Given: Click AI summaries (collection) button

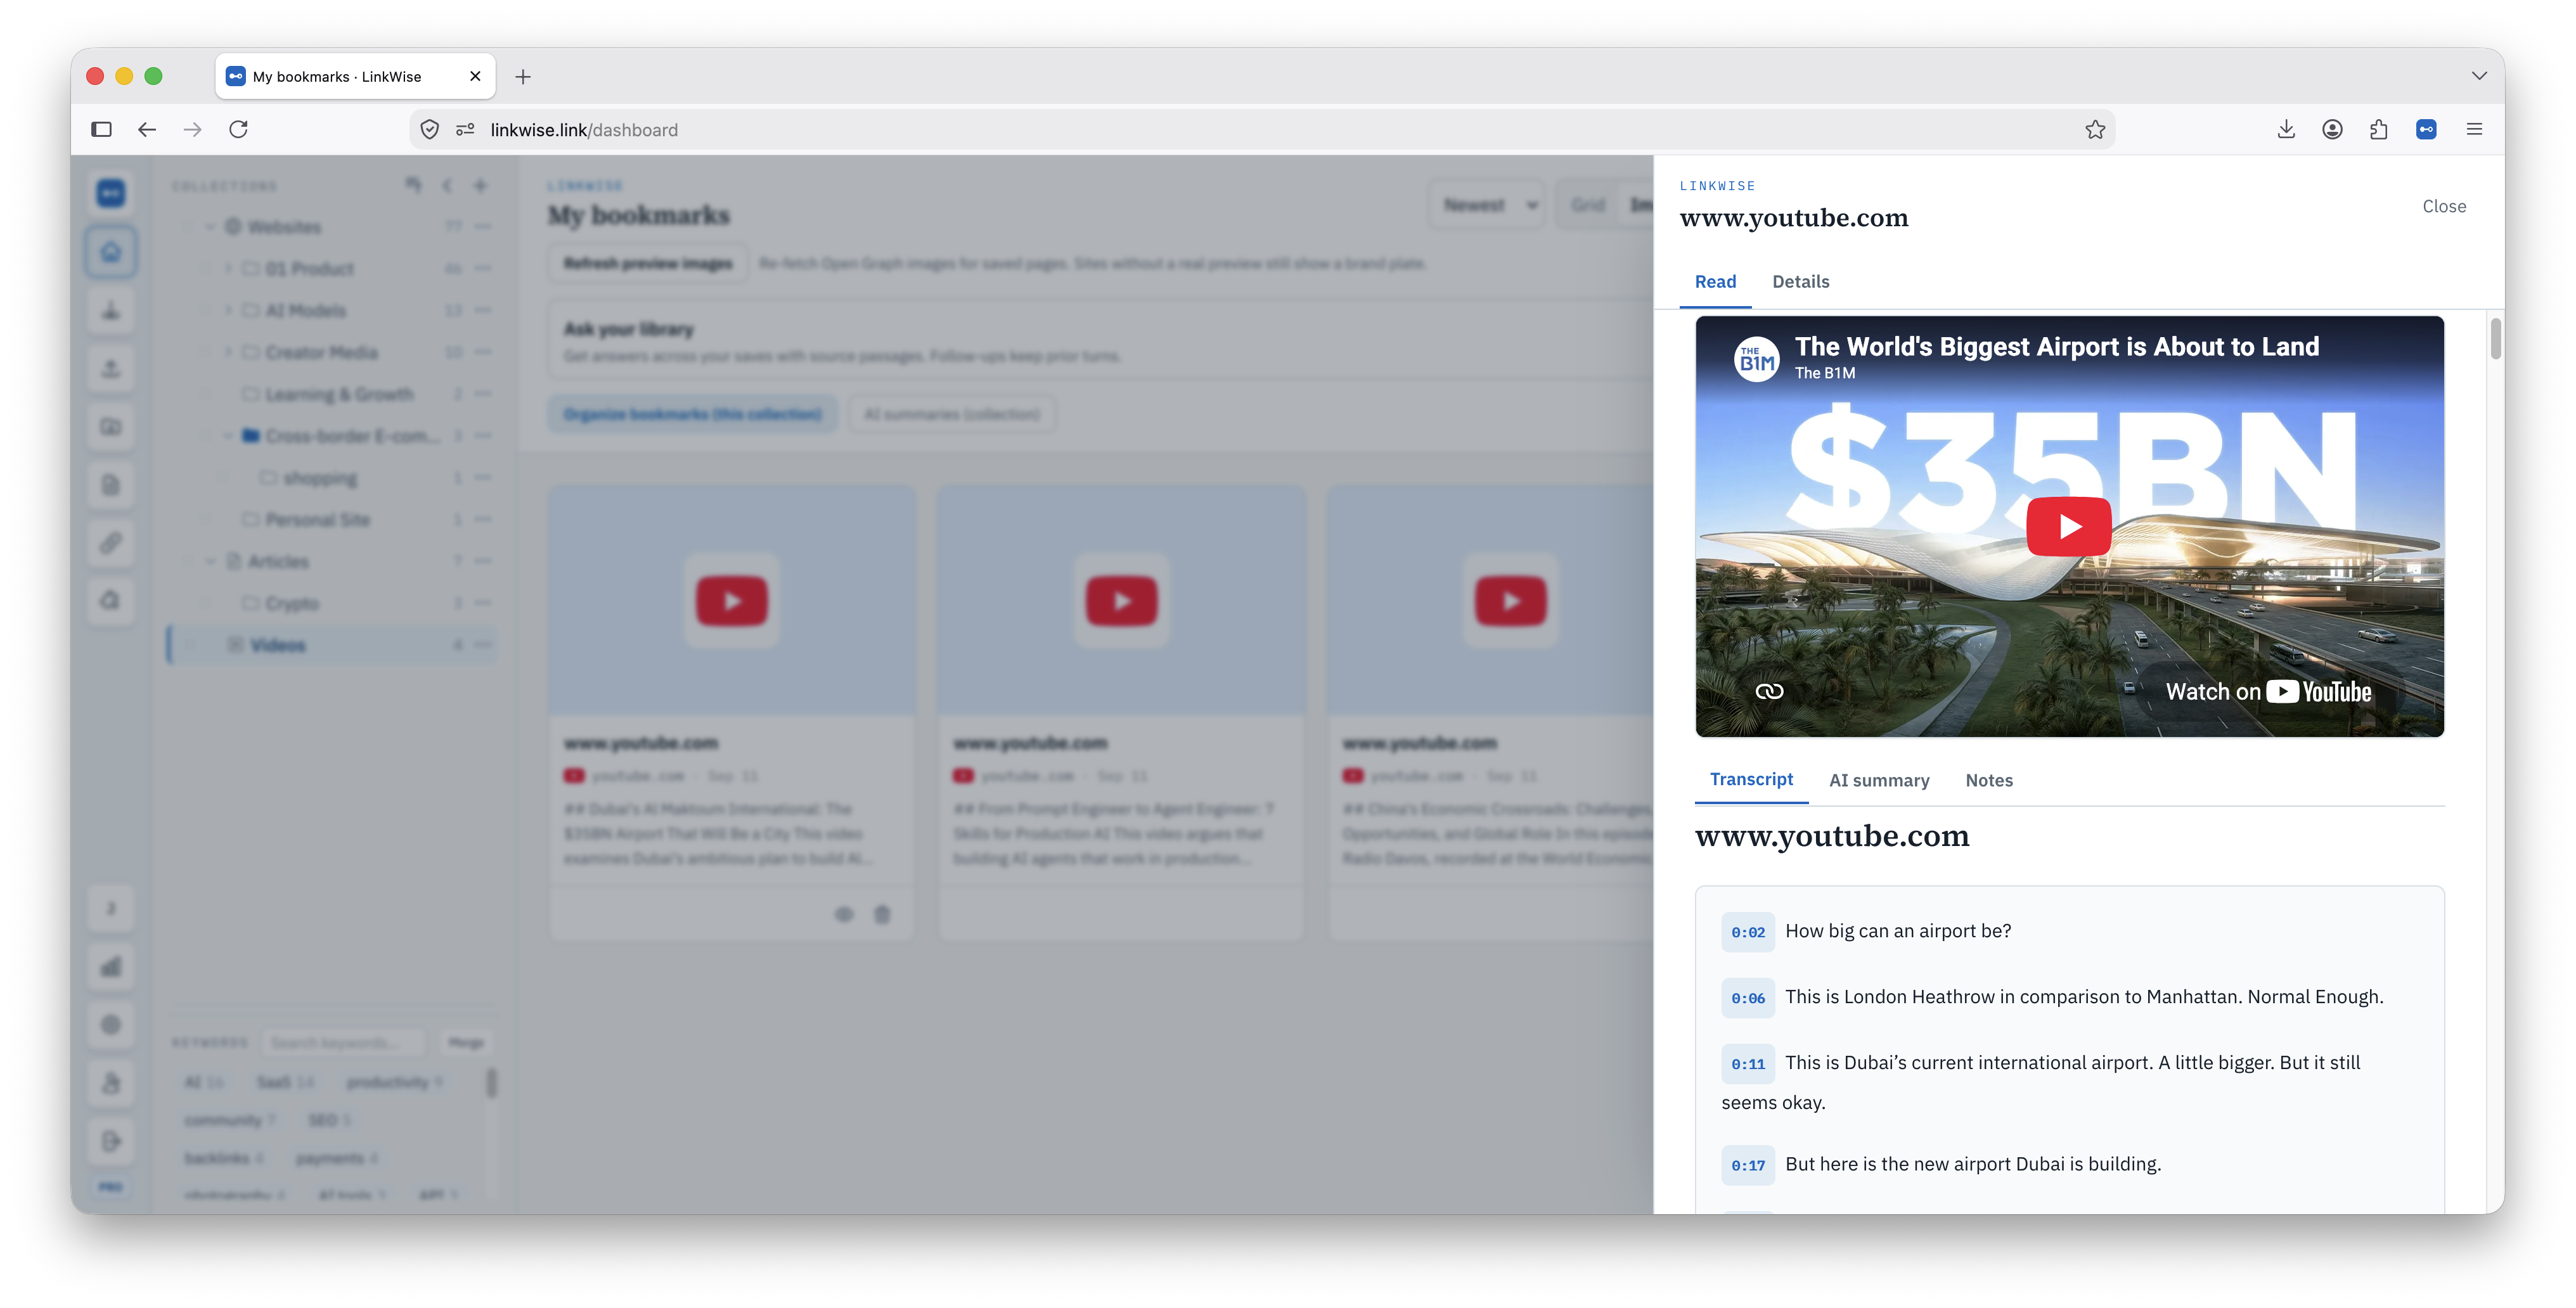Looking at the screenshot, I should tap(951, 414).
